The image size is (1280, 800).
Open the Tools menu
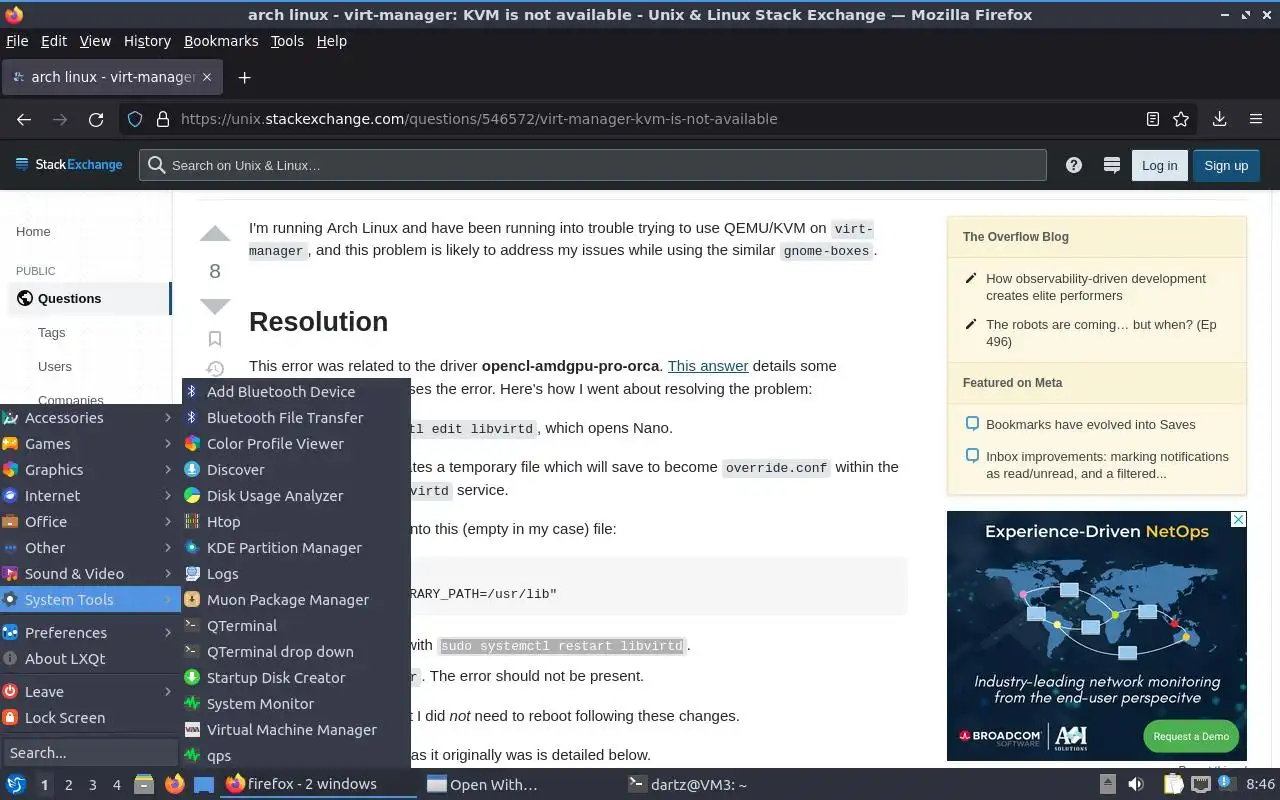[x=287, y=41]
